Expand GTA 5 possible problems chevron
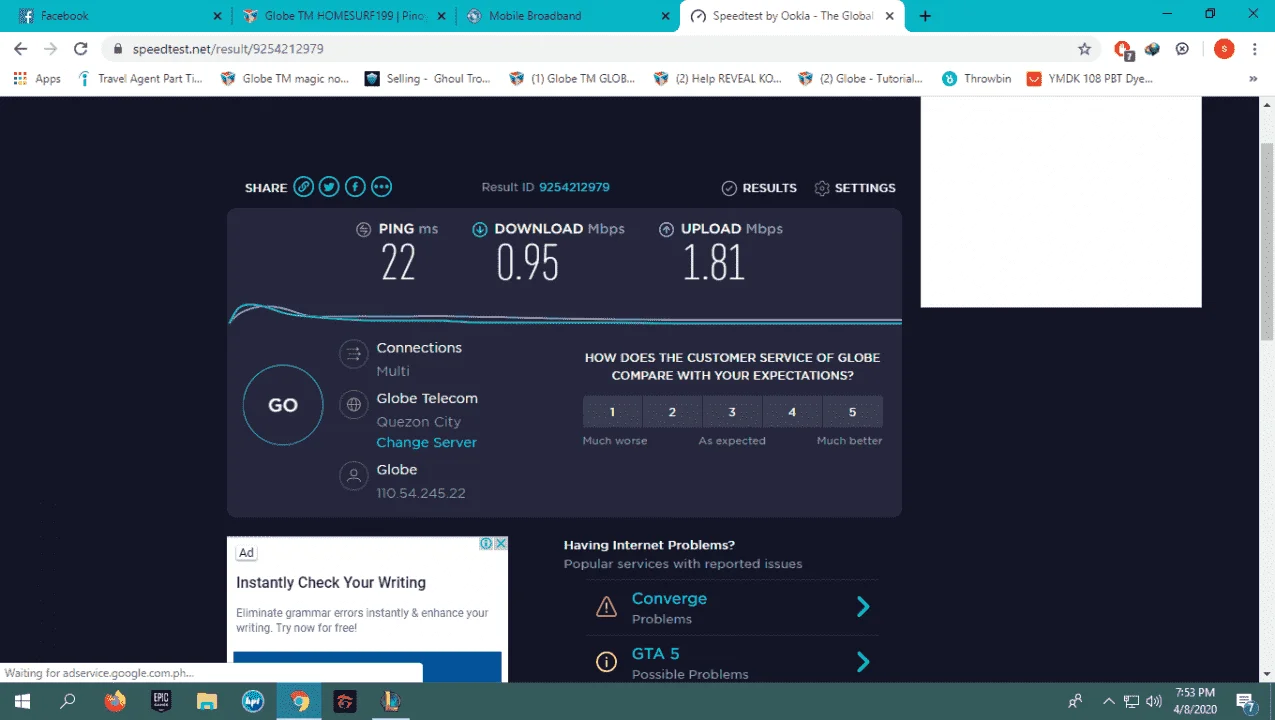The height and width of the screenshot is (720, 1275). click(863, 661)
